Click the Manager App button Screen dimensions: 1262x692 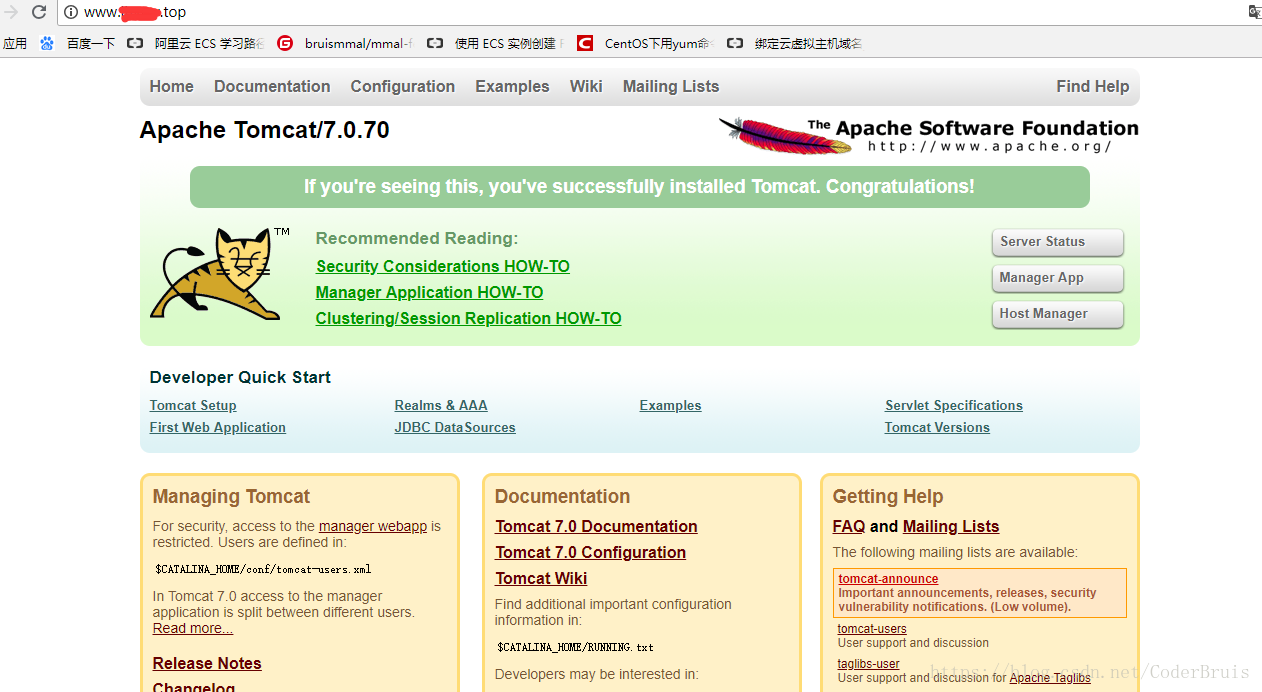(x=1058, y=278)
